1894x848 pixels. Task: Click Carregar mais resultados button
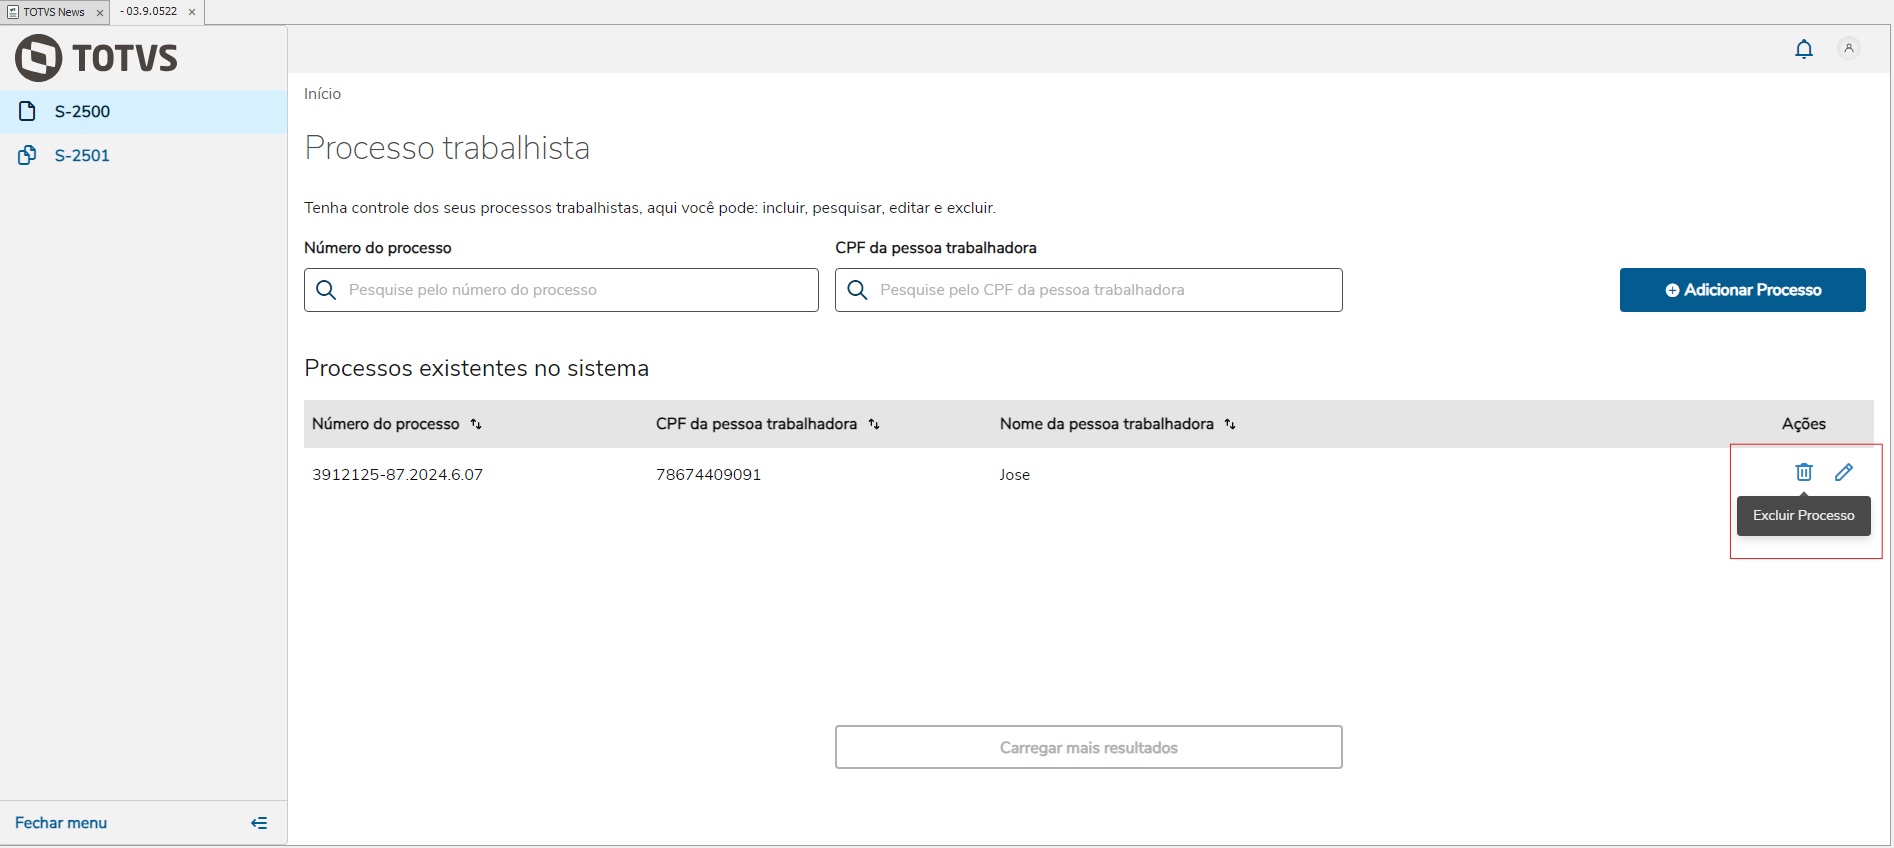pyautogui.click(x=1088, y=747)
